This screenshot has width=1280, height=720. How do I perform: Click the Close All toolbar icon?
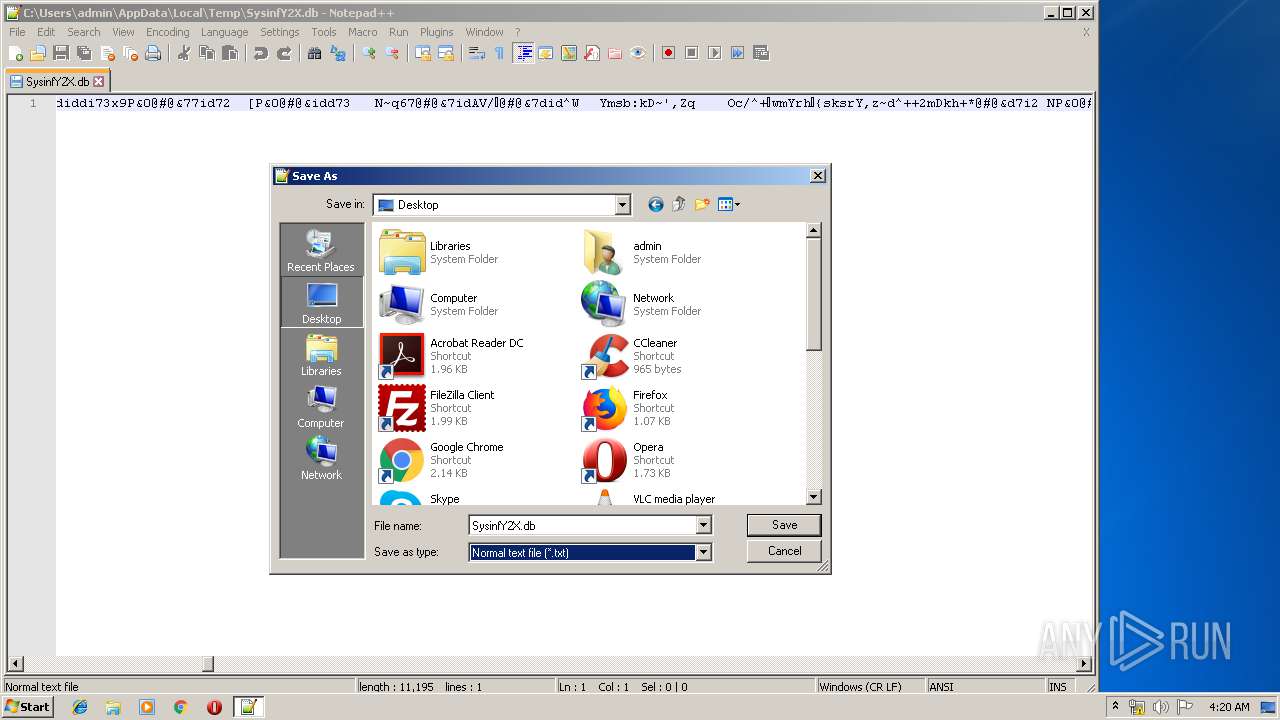tap(130, 53)
